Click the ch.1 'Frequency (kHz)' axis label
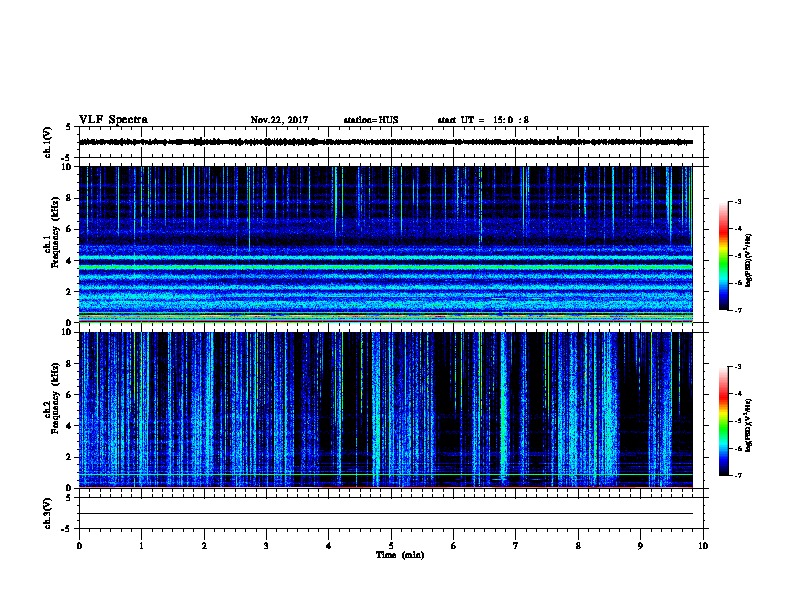This screenshot has height=612, width=792. pyautogui.click(x=56, y=232)
